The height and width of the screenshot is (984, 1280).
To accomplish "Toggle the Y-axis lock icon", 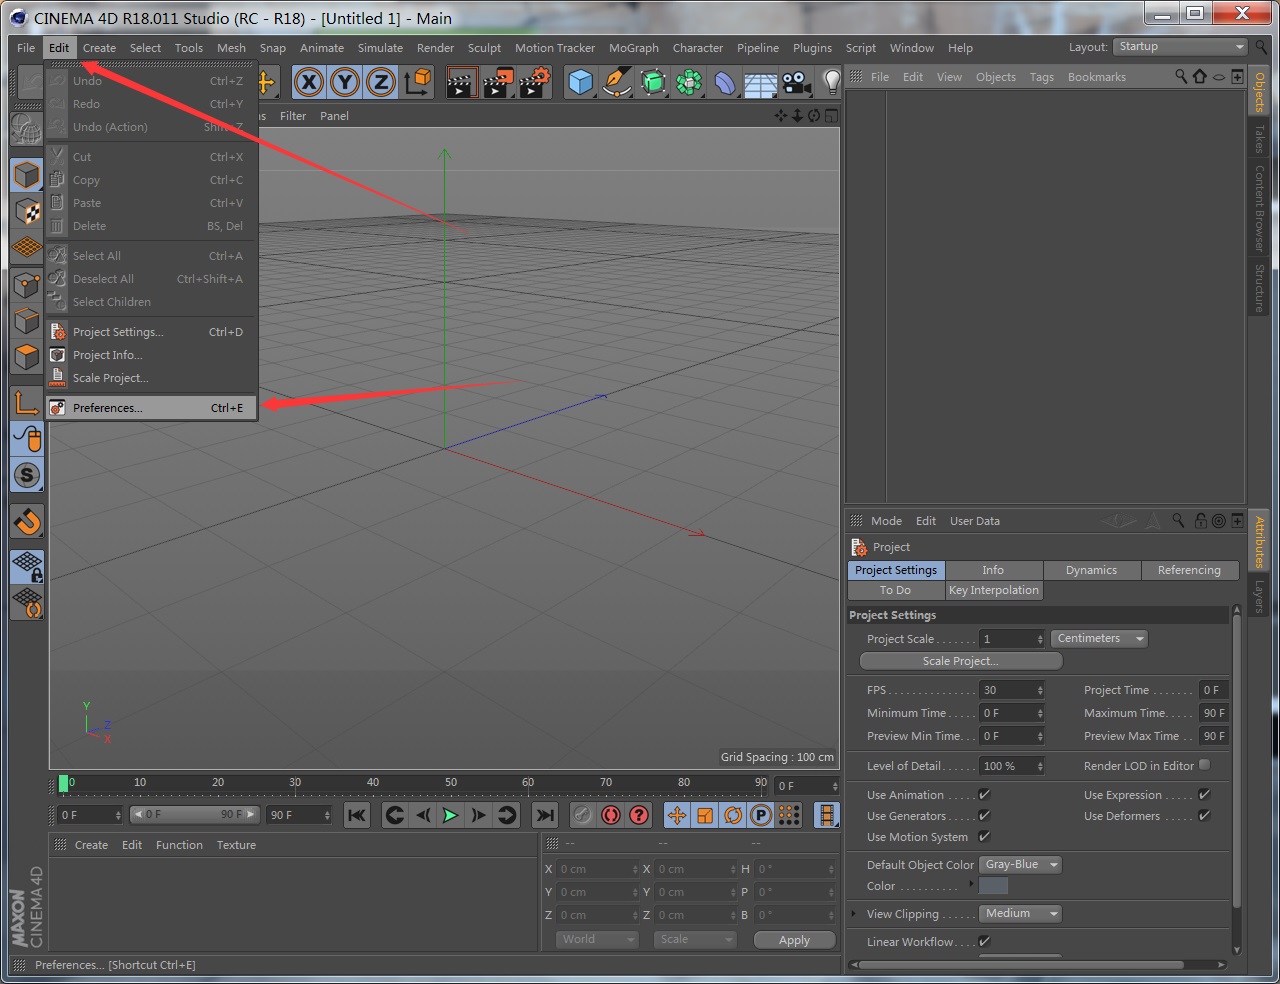I will click(x=345, y=82).
